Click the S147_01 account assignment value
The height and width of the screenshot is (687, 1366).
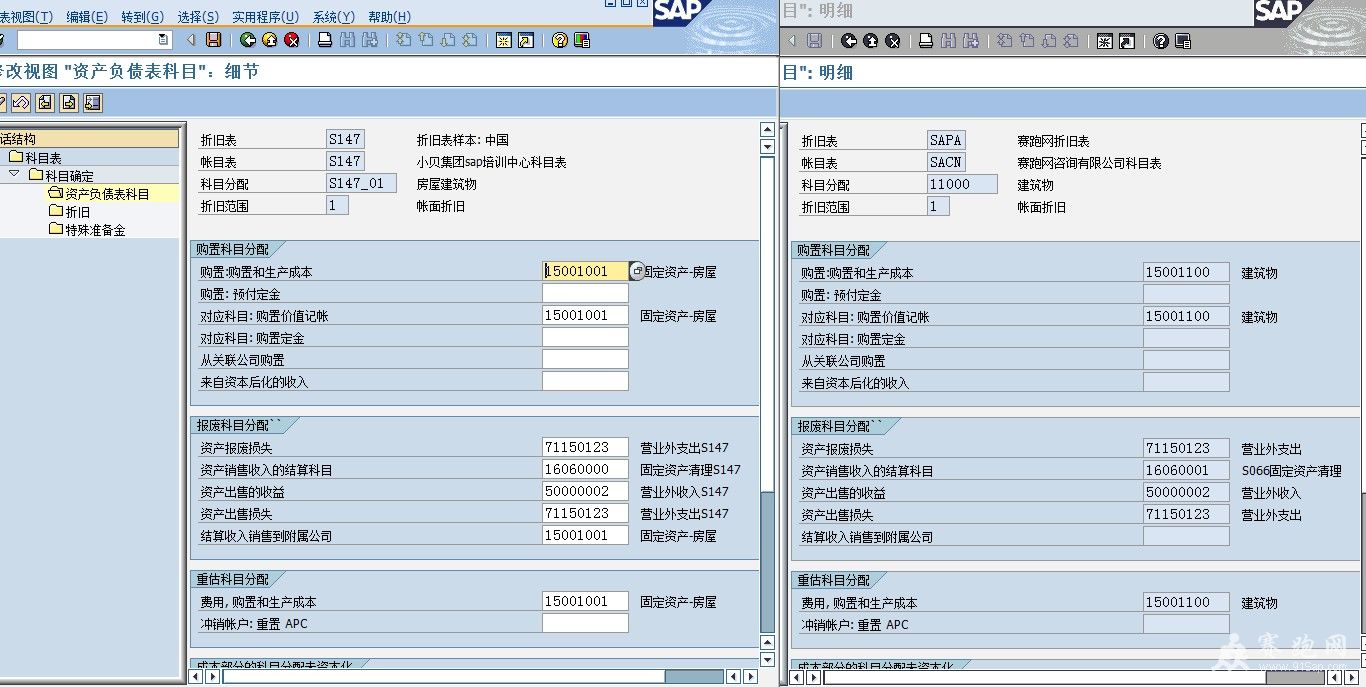pos(362,183)
